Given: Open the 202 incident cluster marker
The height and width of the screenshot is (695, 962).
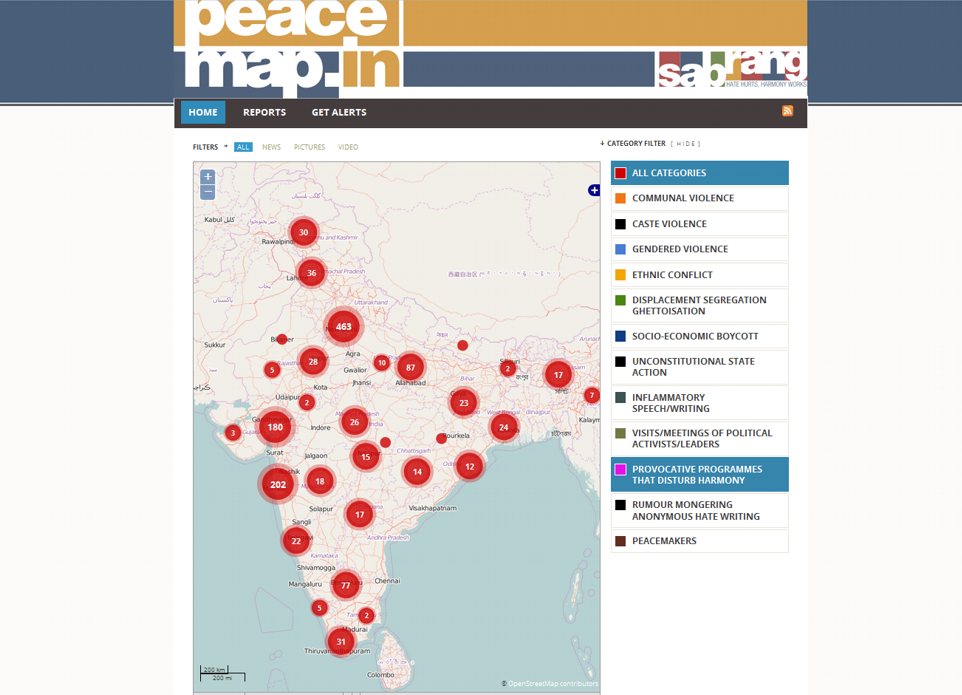Looking at the screenshot, I should 278,485.
